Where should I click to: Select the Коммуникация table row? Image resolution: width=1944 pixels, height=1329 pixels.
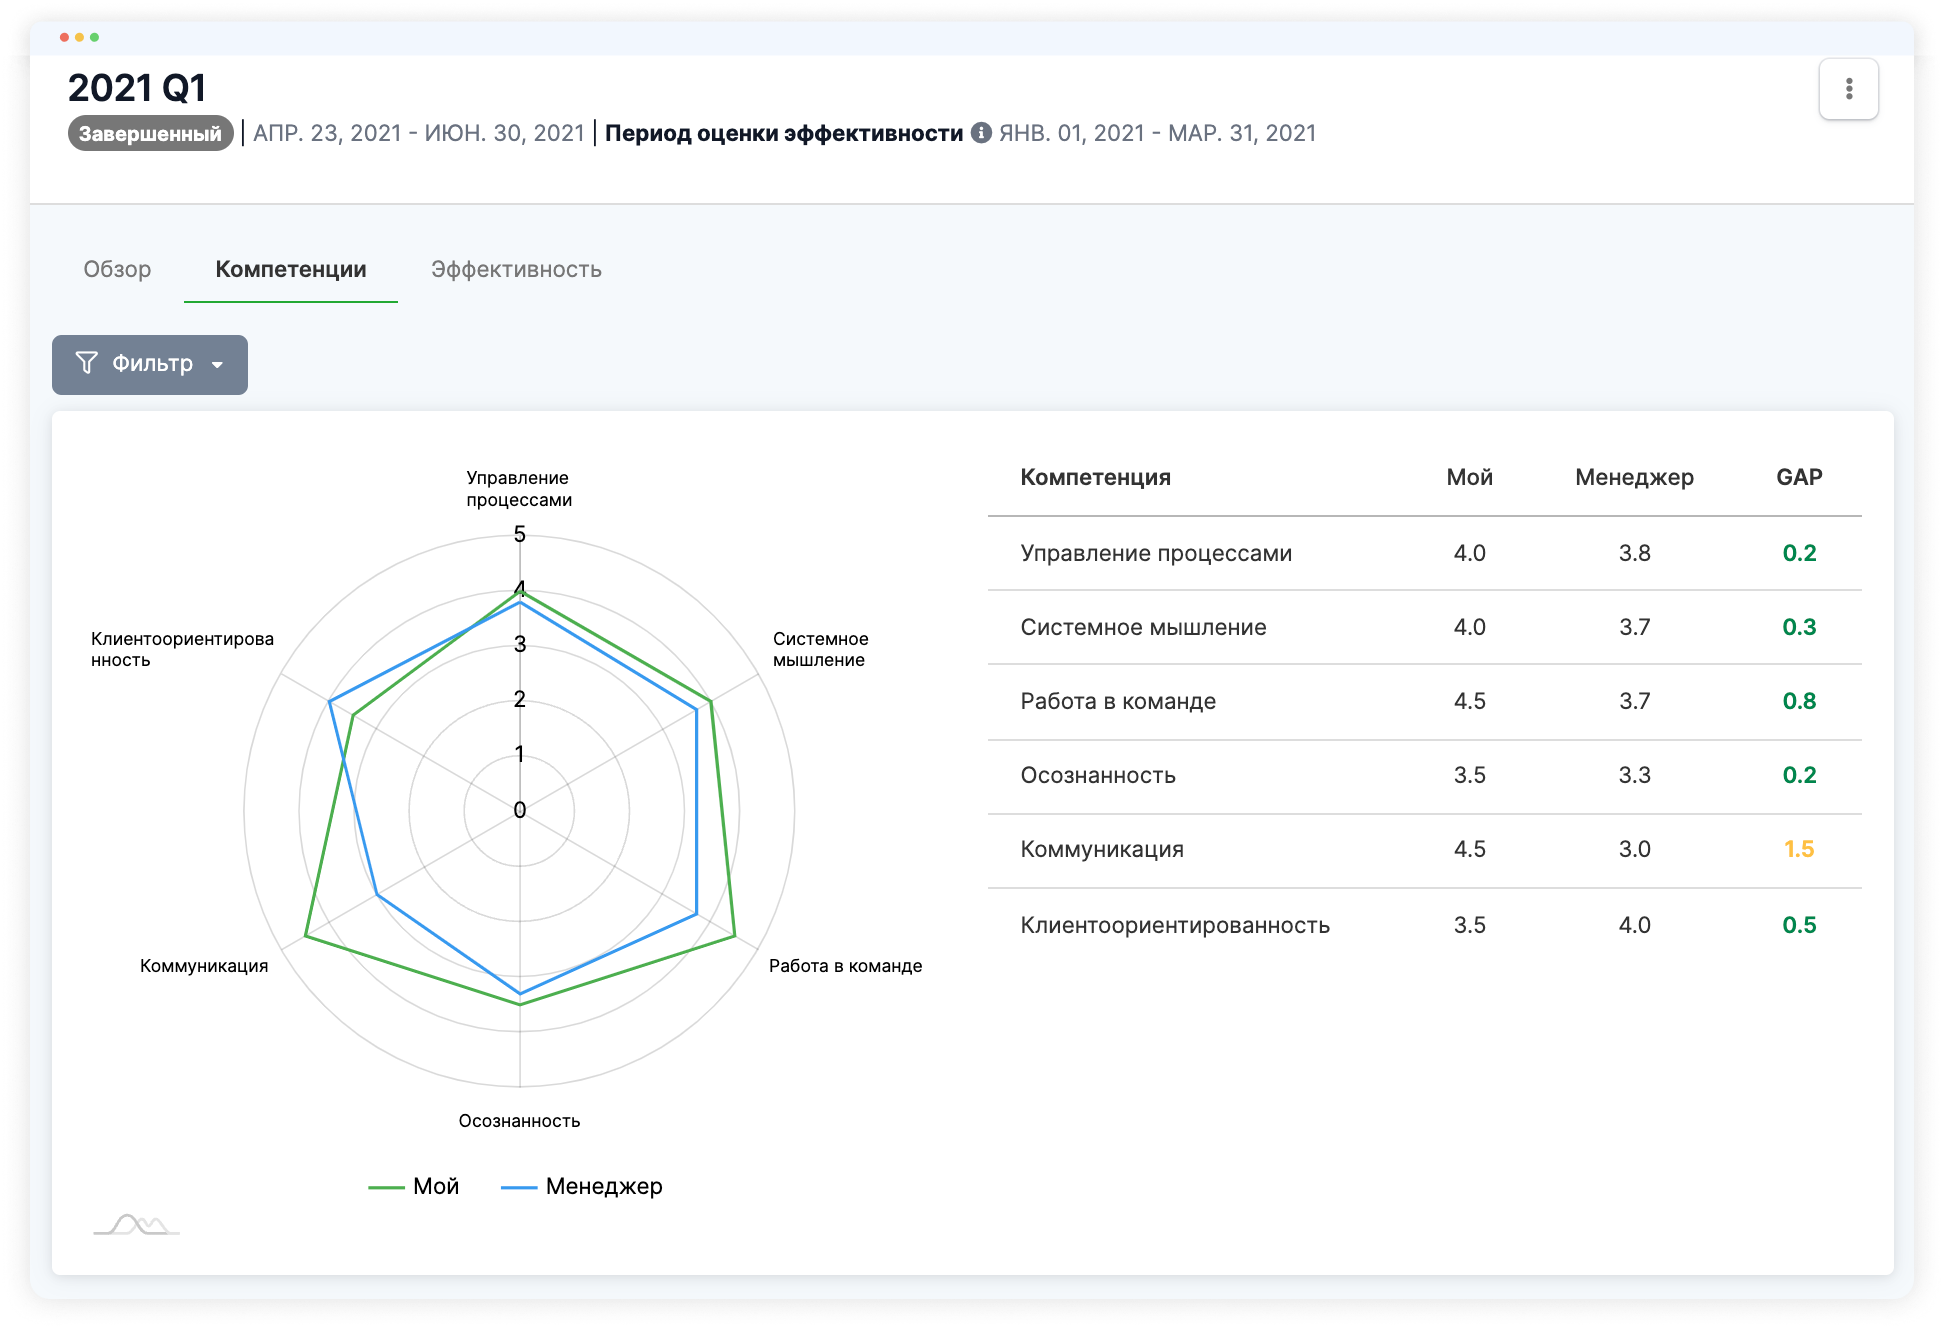[1425, 849]
